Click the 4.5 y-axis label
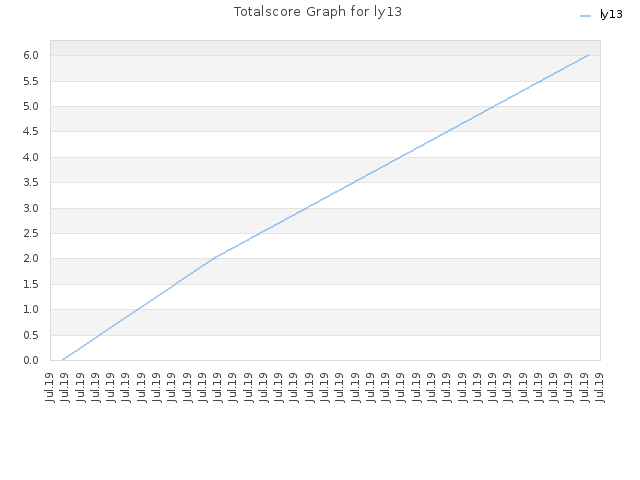This screenshot has height=480, width=640. coord(31,131)
